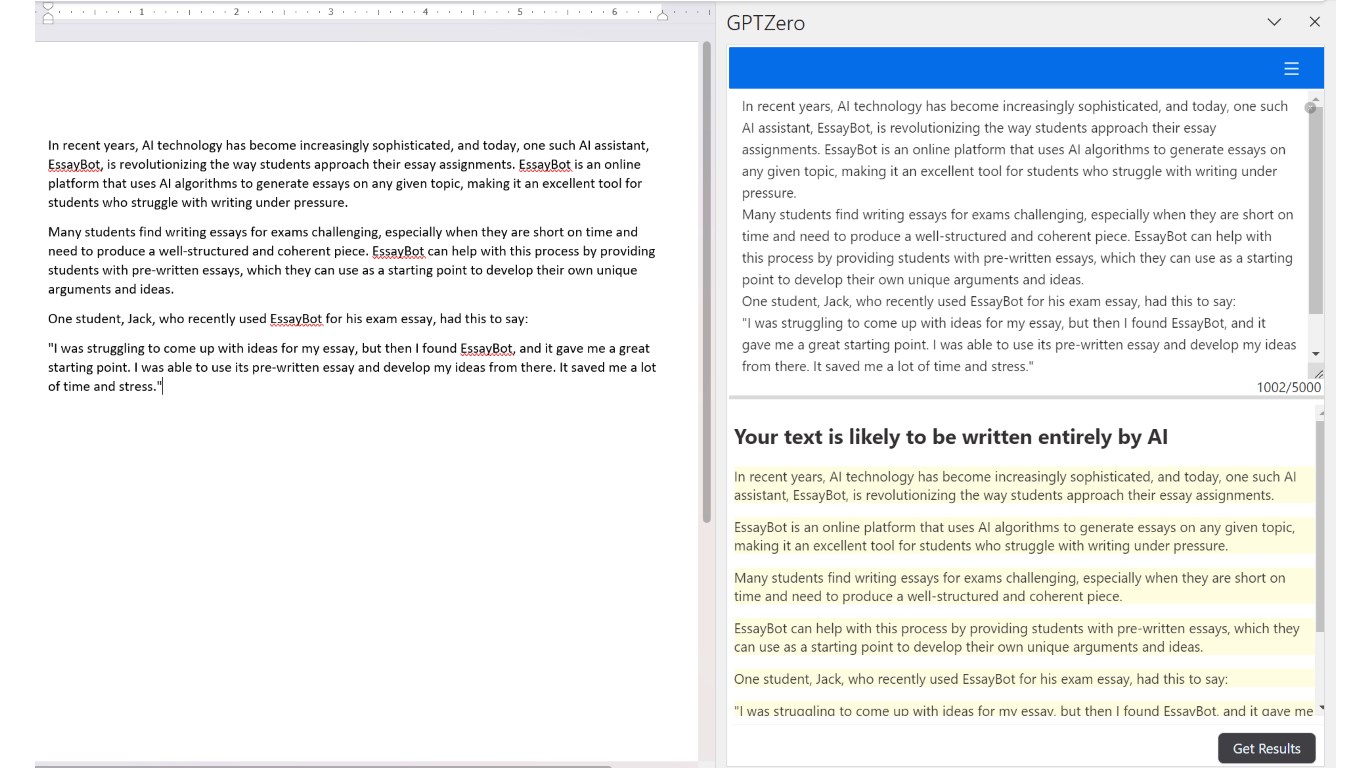Click Word paragraph beginning 'In recent years, AI technology'

point(349,174)
